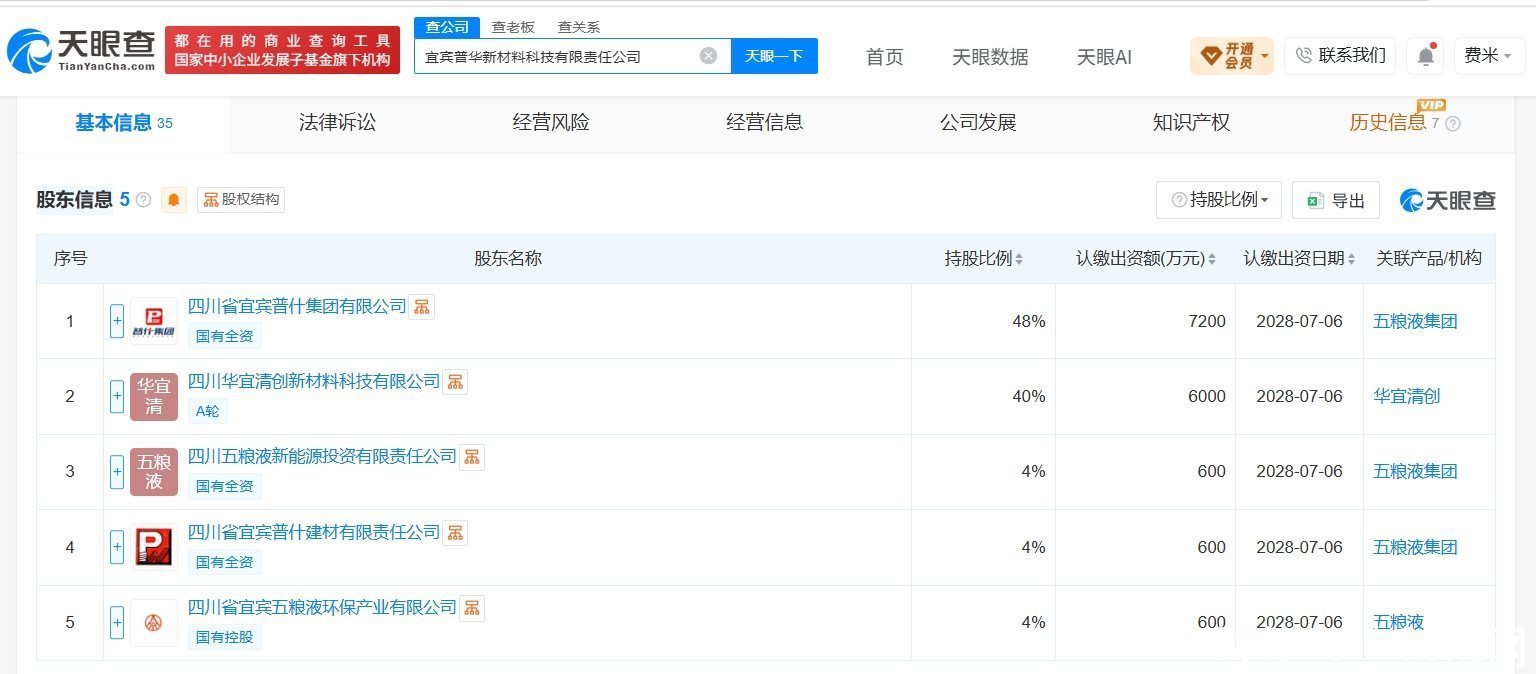The height and width of the screenshot is (674, 1536).
Task: Open 天眼AI in top navigation
Action: (x=1104, y=57)
